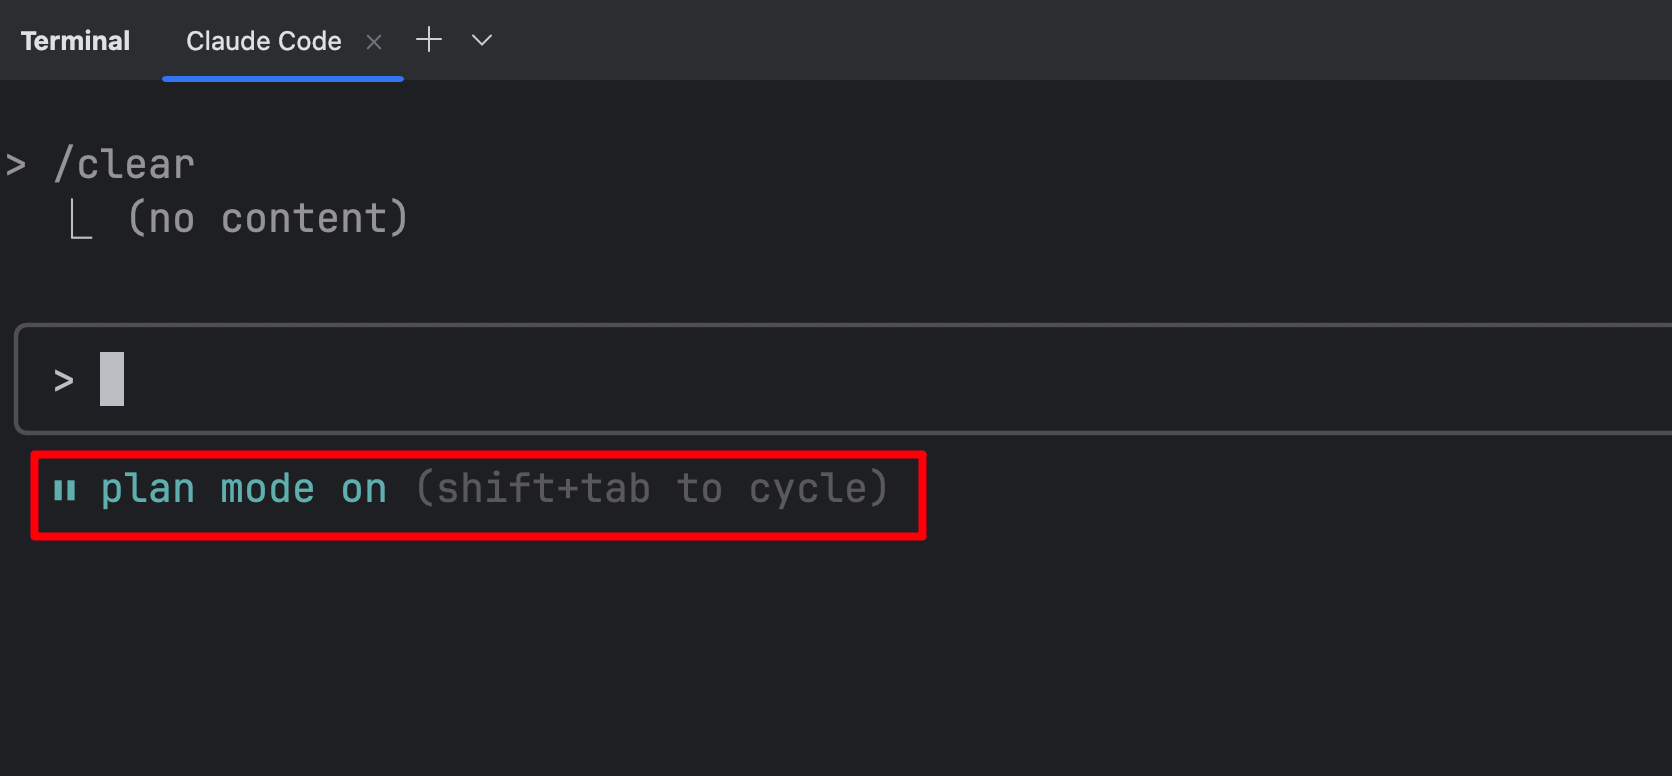Click the prompt input box

point(843,379)
